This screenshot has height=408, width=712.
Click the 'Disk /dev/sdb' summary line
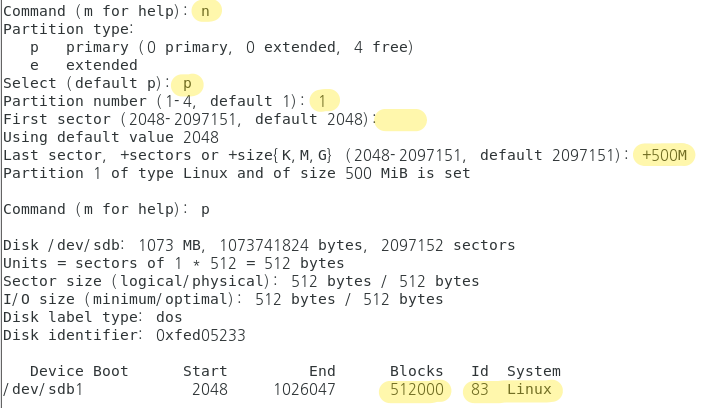(x=259, y=246)
